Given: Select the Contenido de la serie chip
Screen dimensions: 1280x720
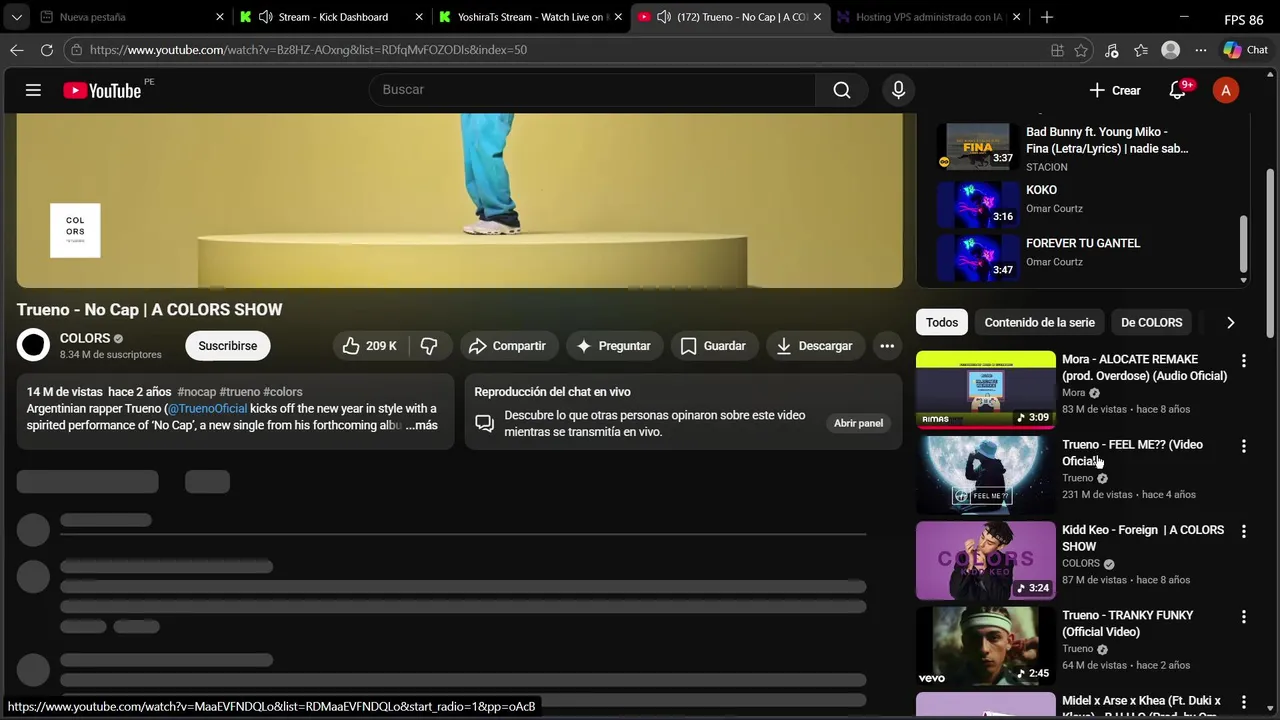Looking at the screenshot, I should [1039, 322].
